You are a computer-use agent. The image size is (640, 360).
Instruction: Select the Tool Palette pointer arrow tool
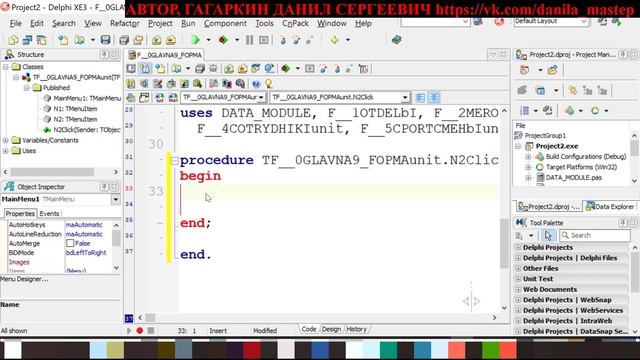(548, 236)
